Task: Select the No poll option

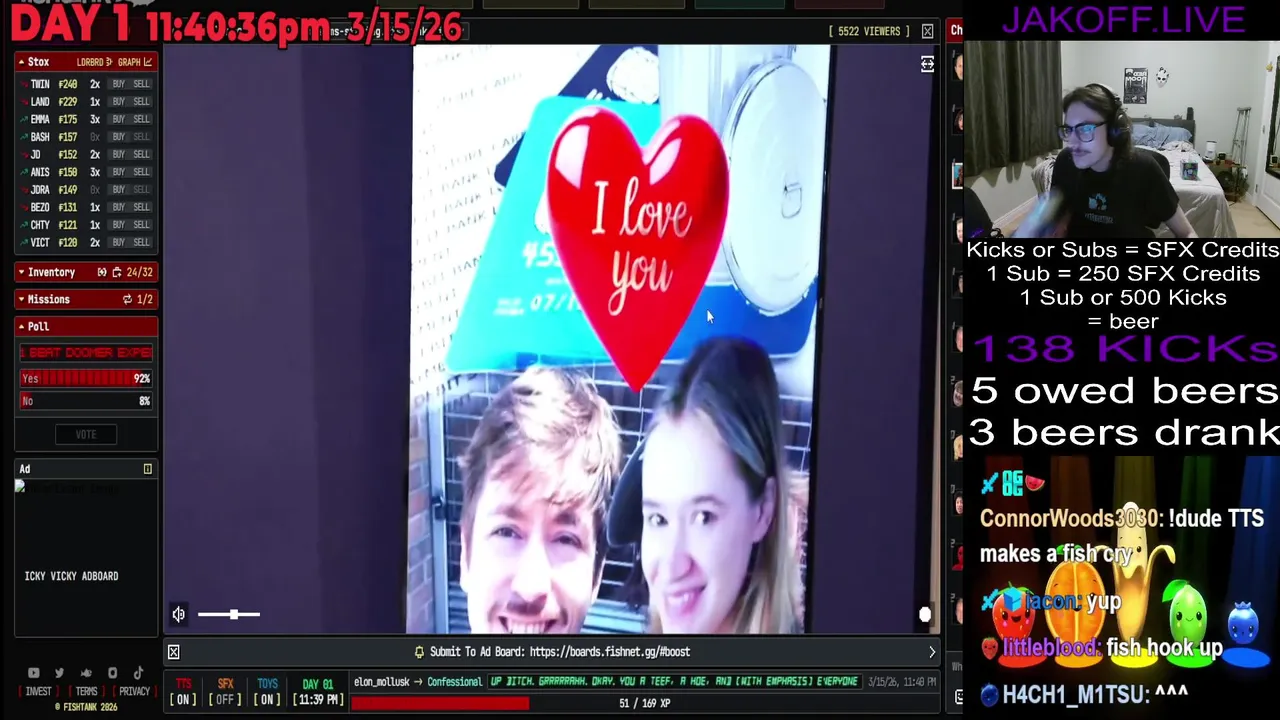Action: point(86,401)
